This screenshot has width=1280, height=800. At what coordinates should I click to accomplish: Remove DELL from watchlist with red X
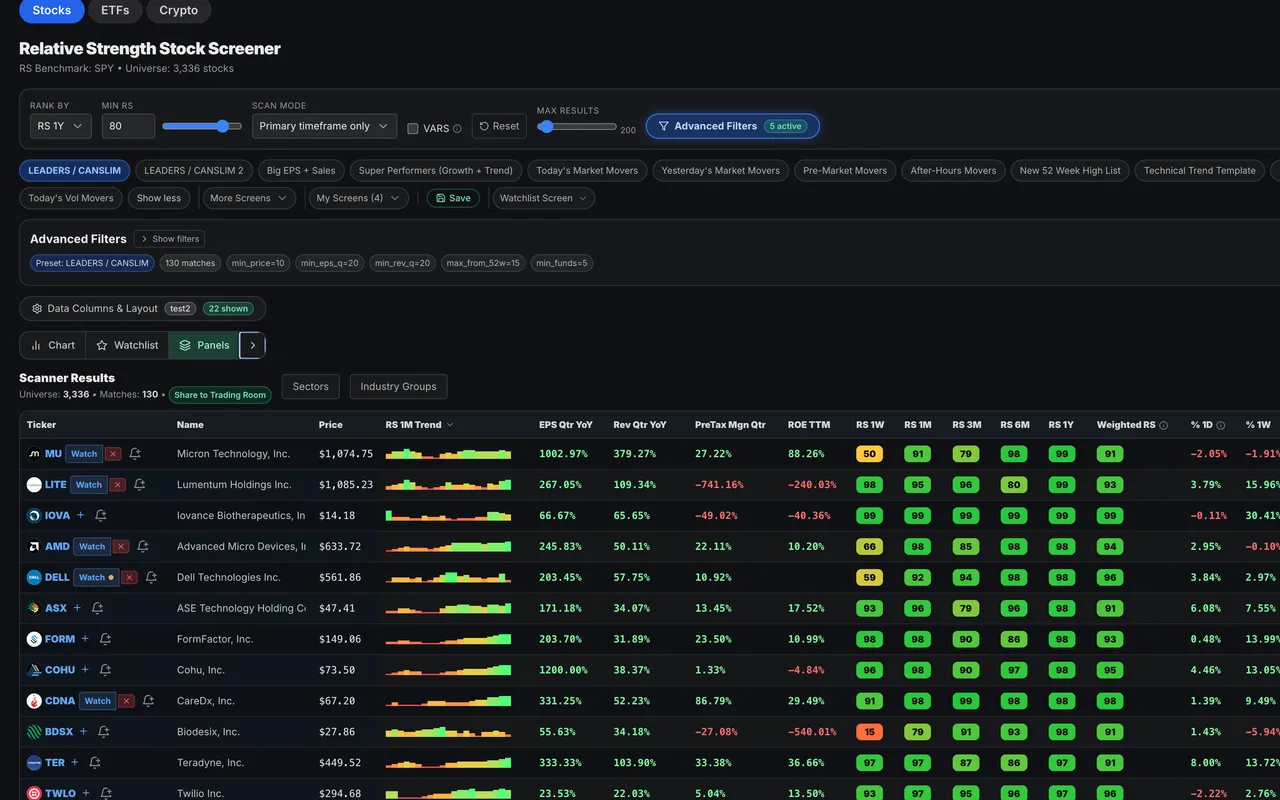(129, 578)
